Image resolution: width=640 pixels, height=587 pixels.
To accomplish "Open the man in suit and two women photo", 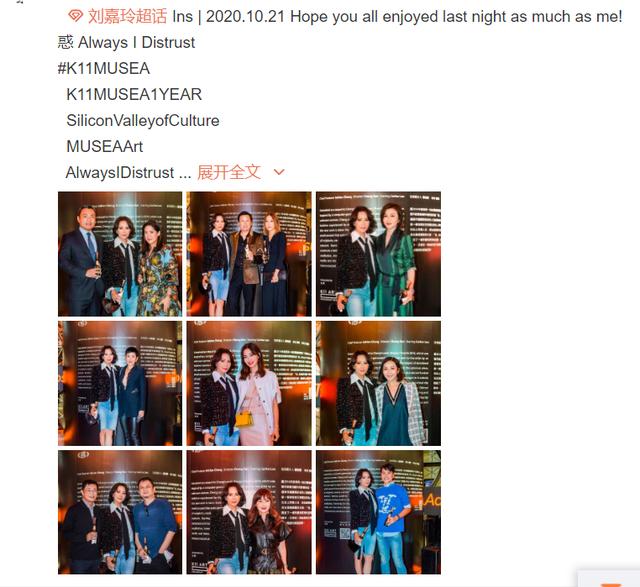I will [120, 254].
